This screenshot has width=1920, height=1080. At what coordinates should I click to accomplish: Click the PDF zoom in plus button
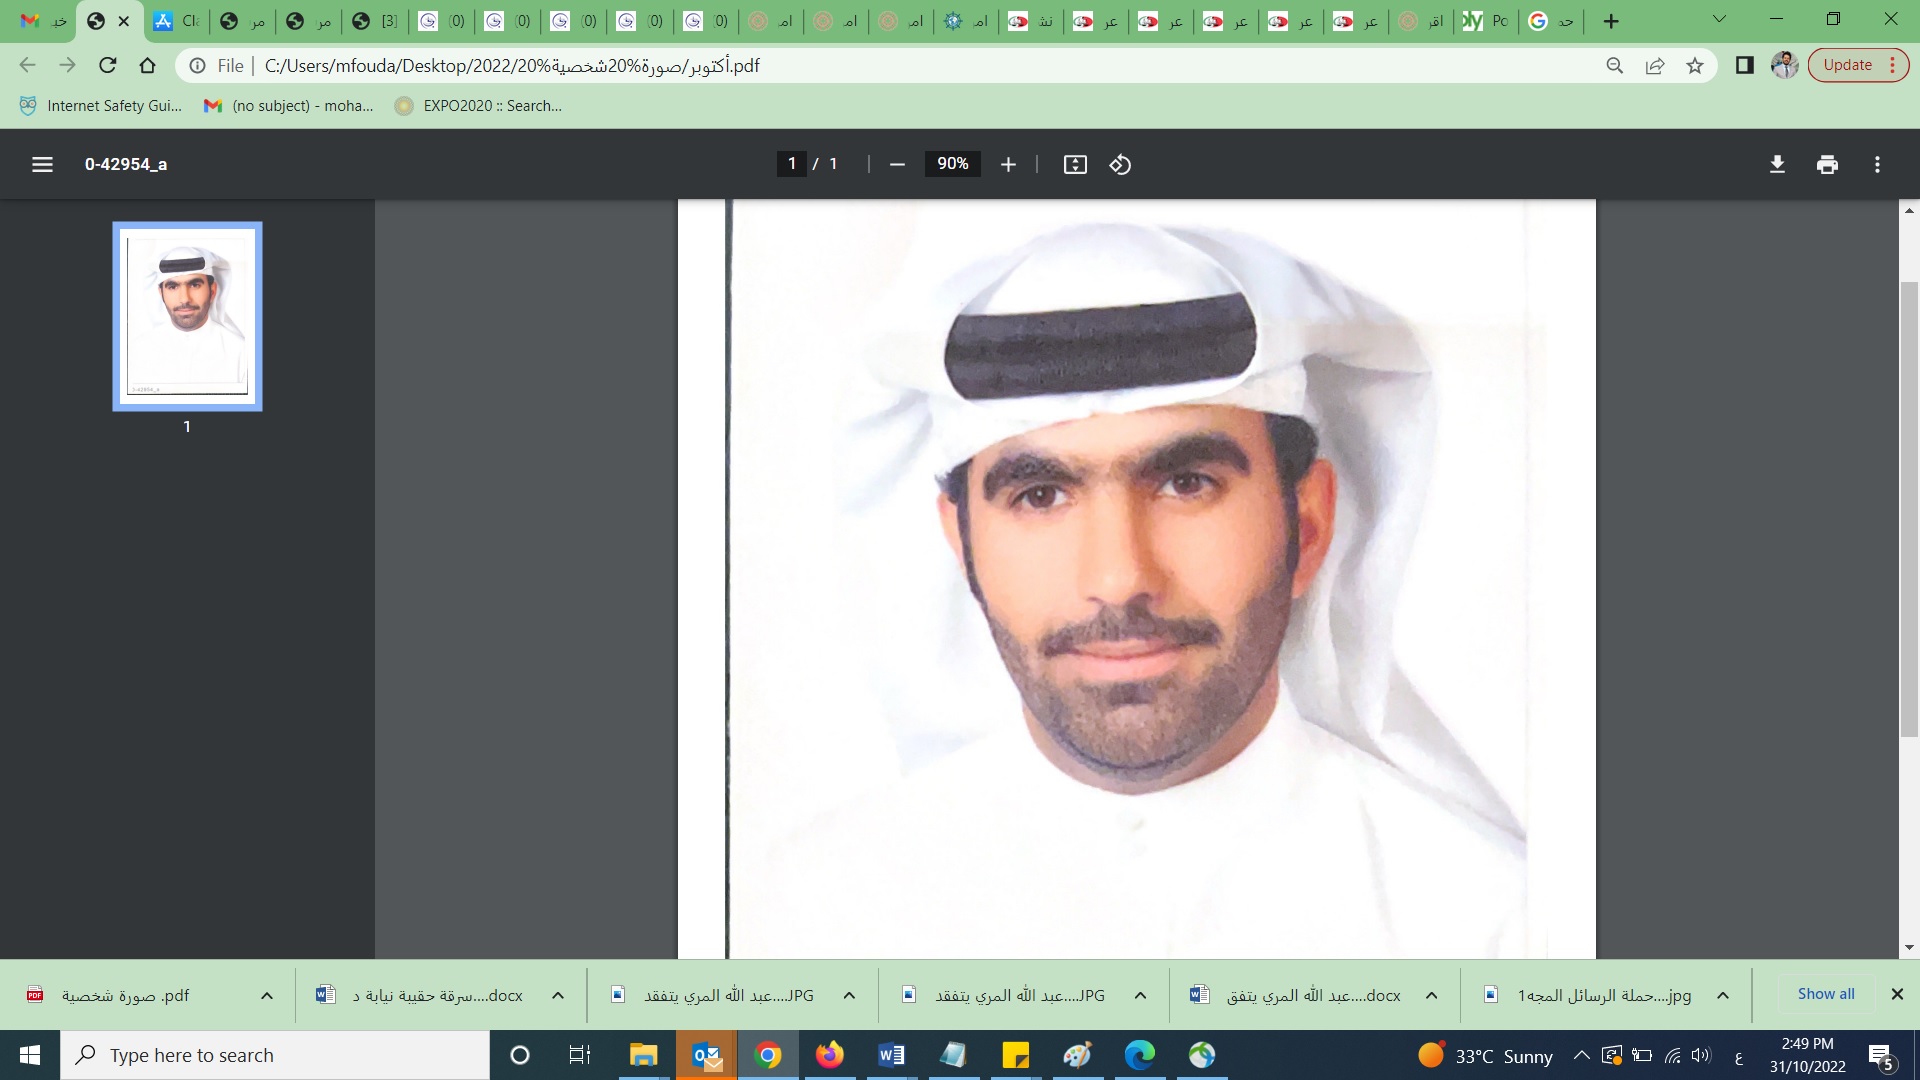1008,164
